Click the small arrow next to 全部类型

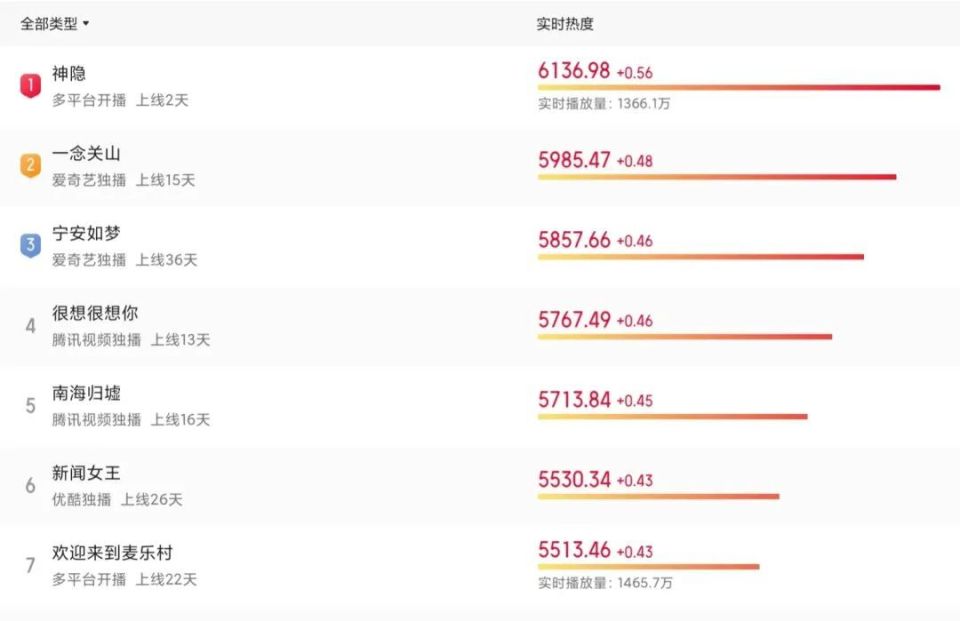(86, 23)
